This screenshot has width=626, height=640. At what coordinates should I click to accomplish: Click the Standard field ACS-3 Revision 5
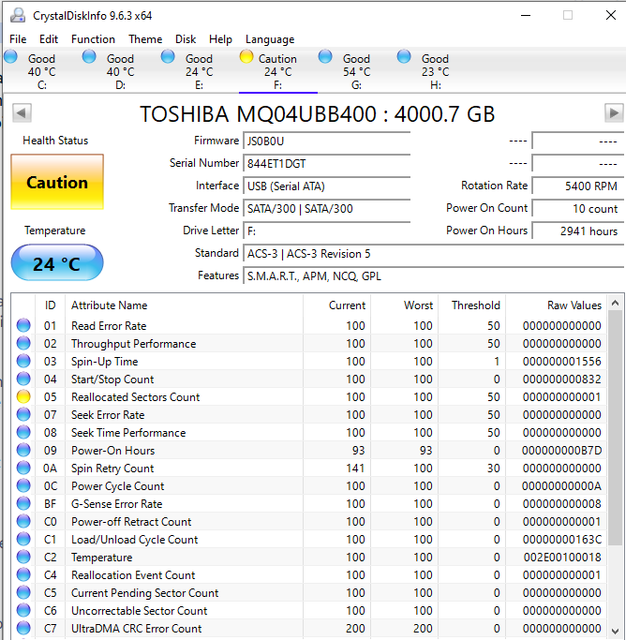point(433,253)
